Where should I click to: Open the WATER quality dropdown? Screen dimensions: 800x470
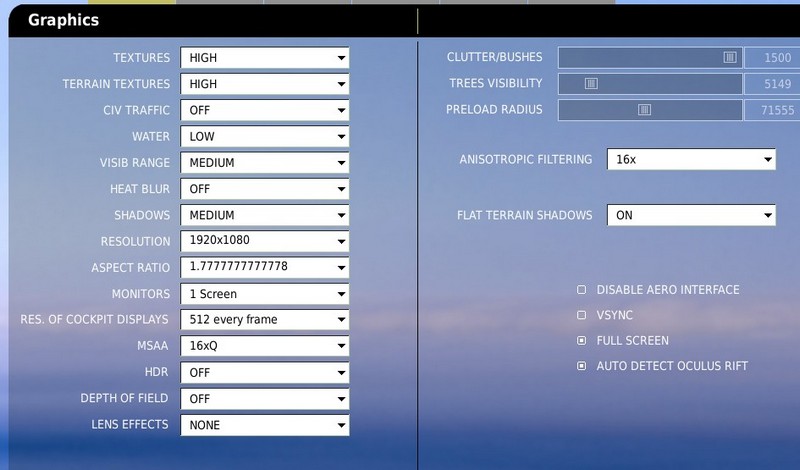point(264,136)
